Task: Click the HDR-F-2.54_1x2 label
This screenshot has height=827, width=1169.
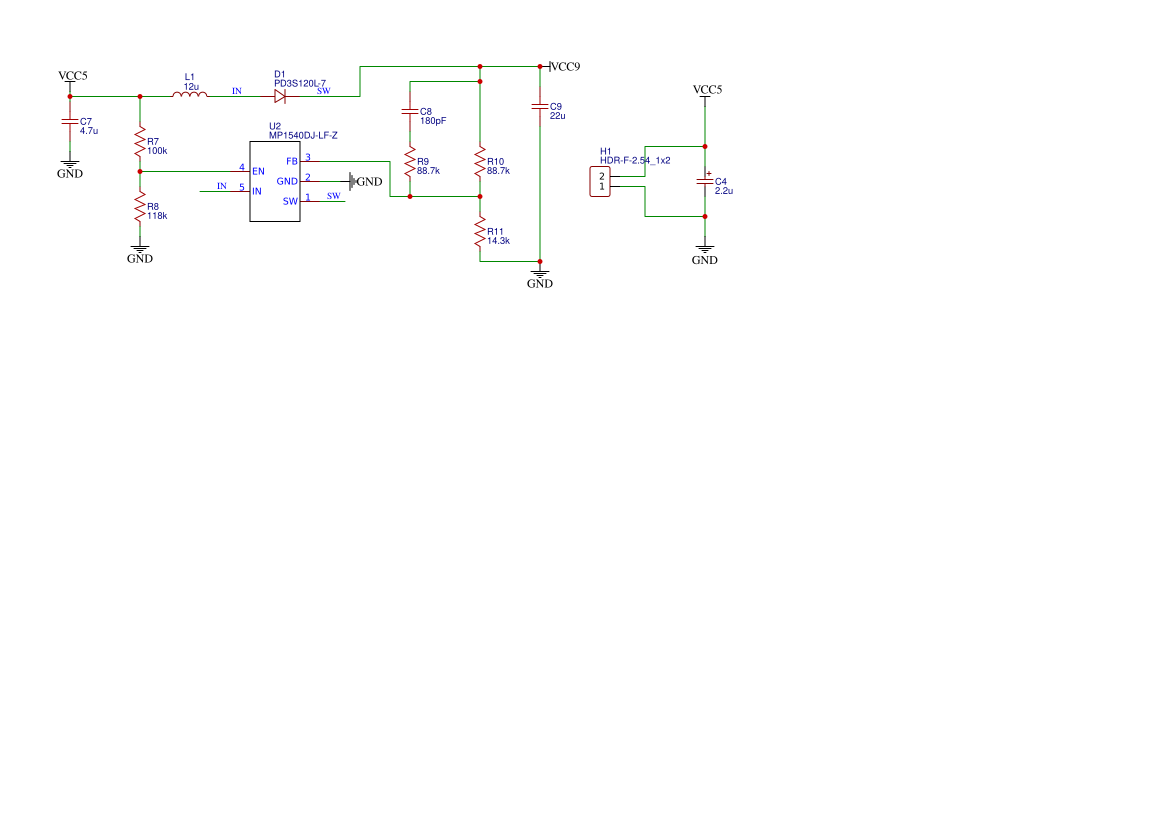Action: coord(635,160)
